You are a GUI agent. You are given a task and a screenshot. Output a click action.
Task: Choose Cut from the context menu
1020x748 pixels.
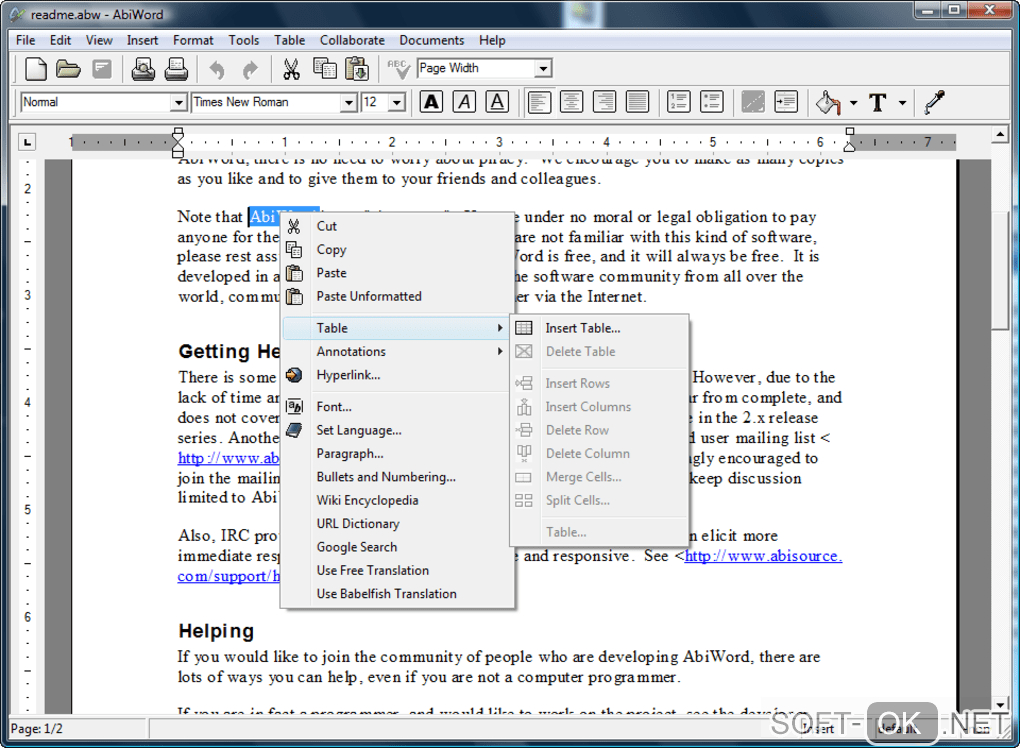click(327, 226)
